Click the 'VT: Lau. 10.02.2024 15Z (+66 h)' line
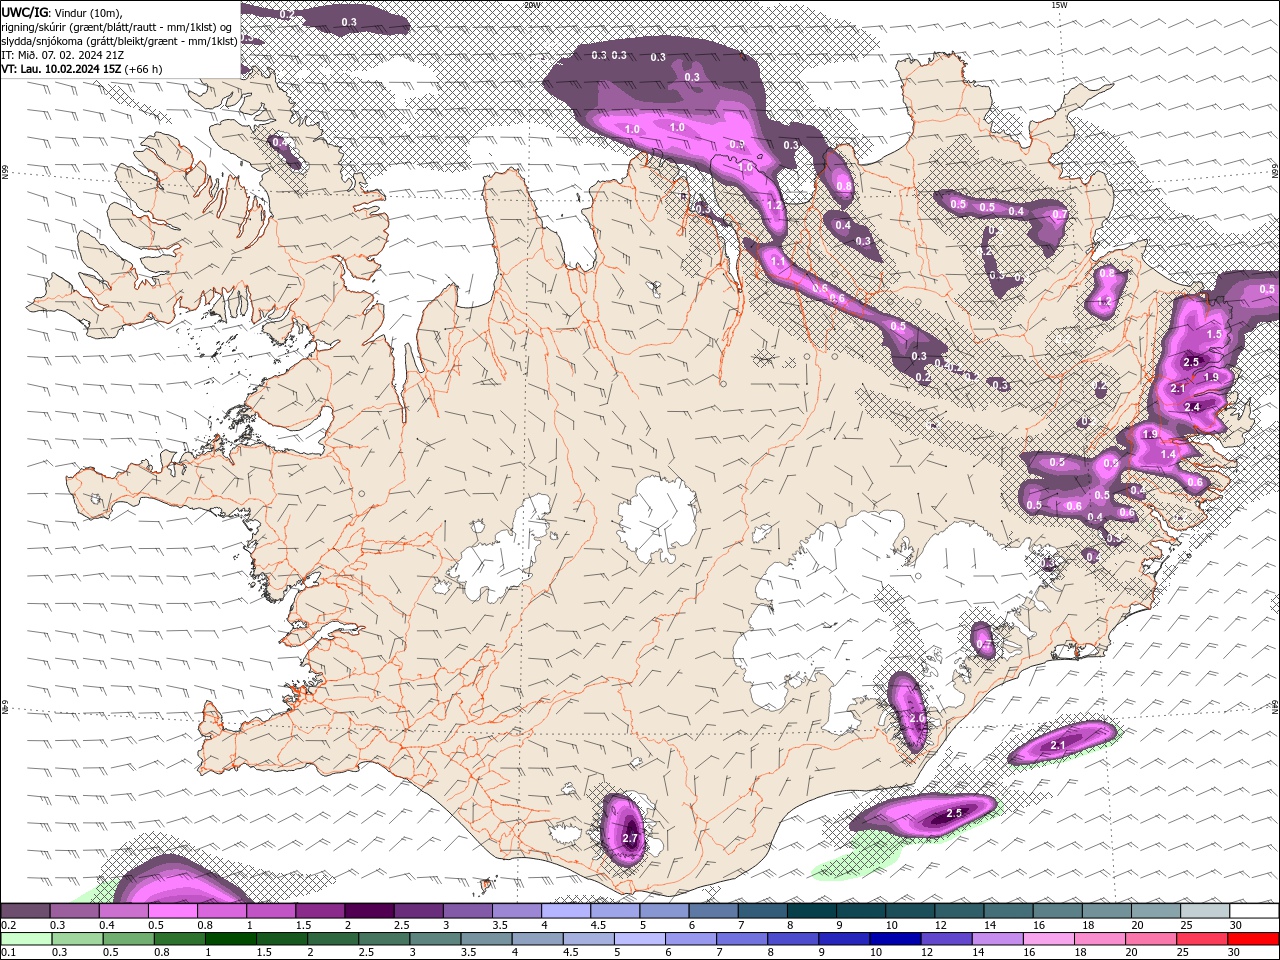The height and width of the screenshot is (960, 1280). click(x=82, y=69)
